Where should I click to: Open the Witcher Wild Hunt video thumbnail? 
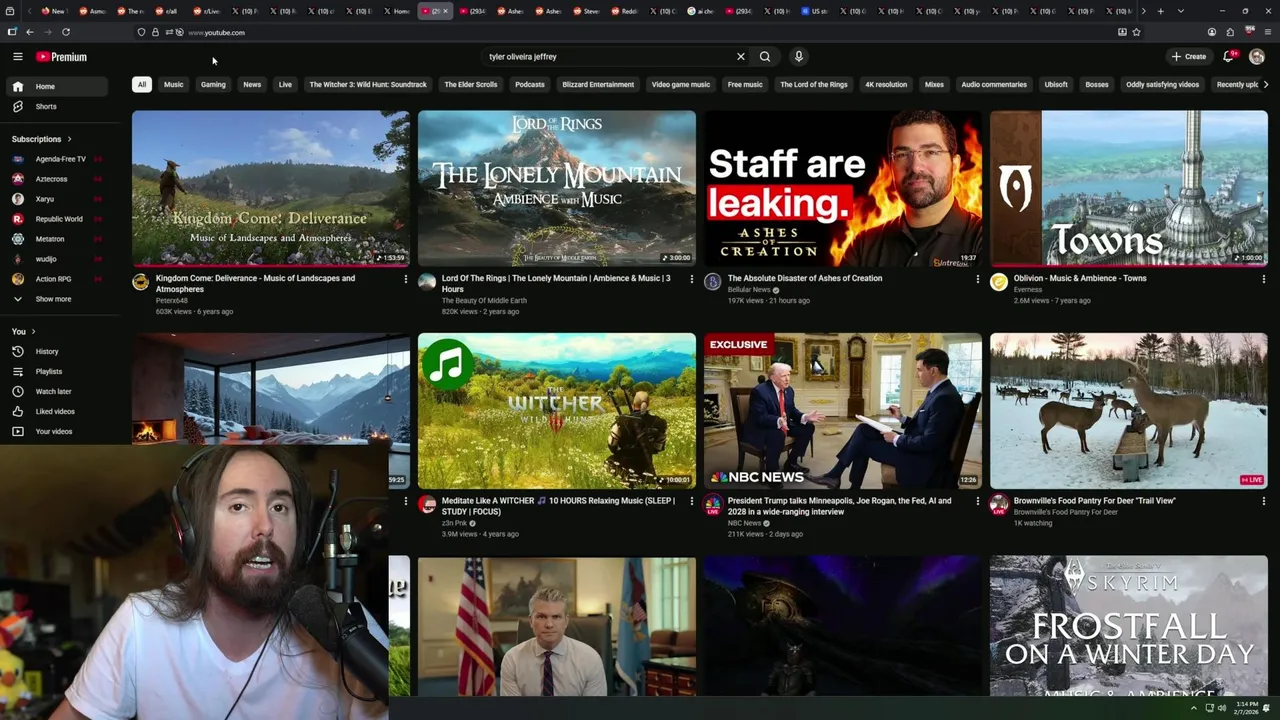coord(557,411)
